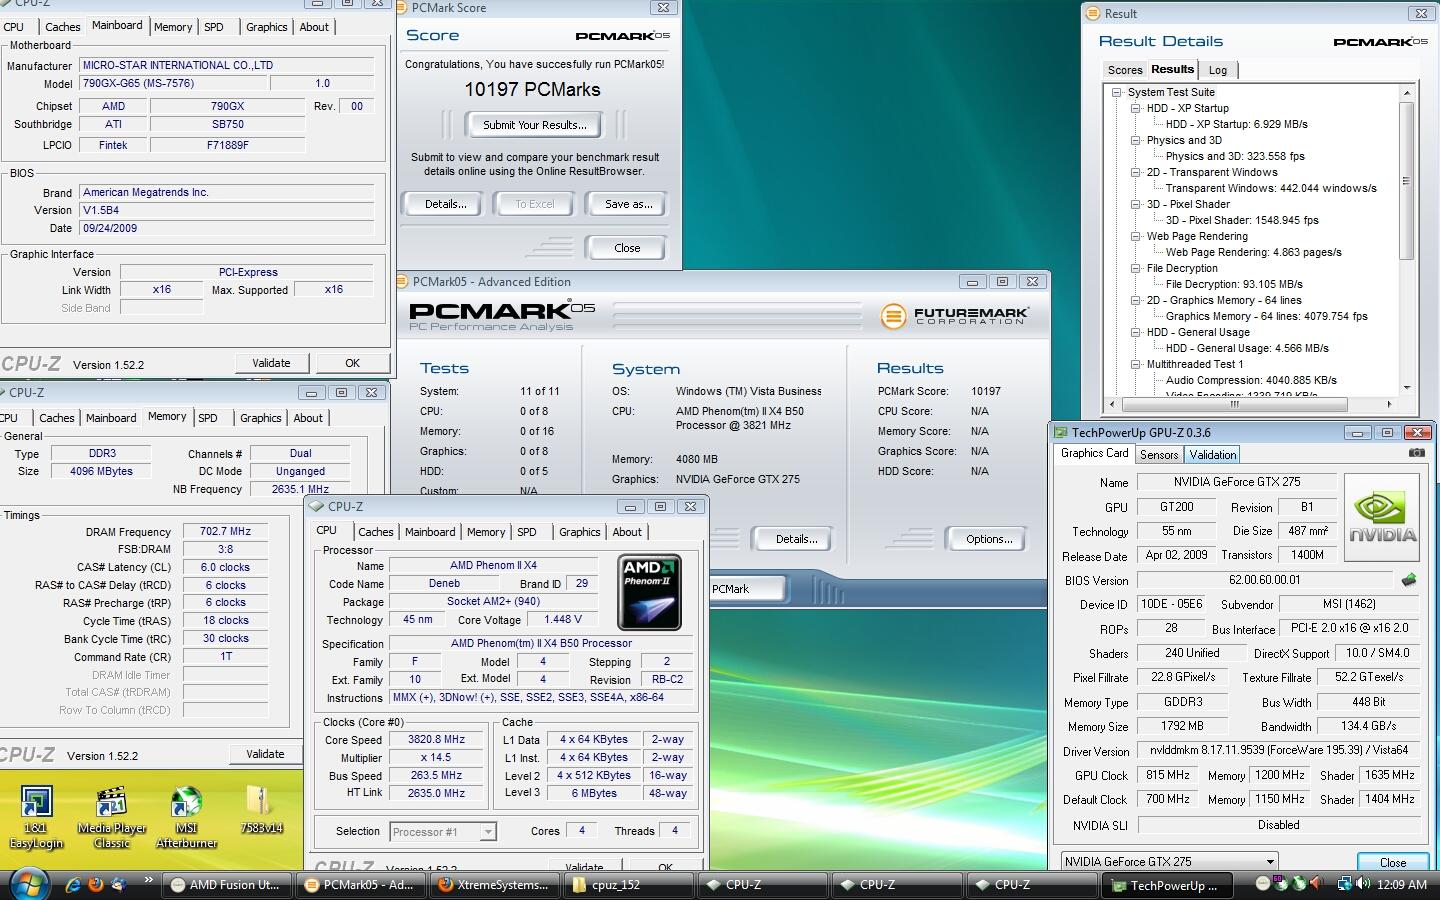Collapse the 3D - Pixel Shader node
The height and width of the screenshot is (900, 1440).
click(x=1135, y=204)
